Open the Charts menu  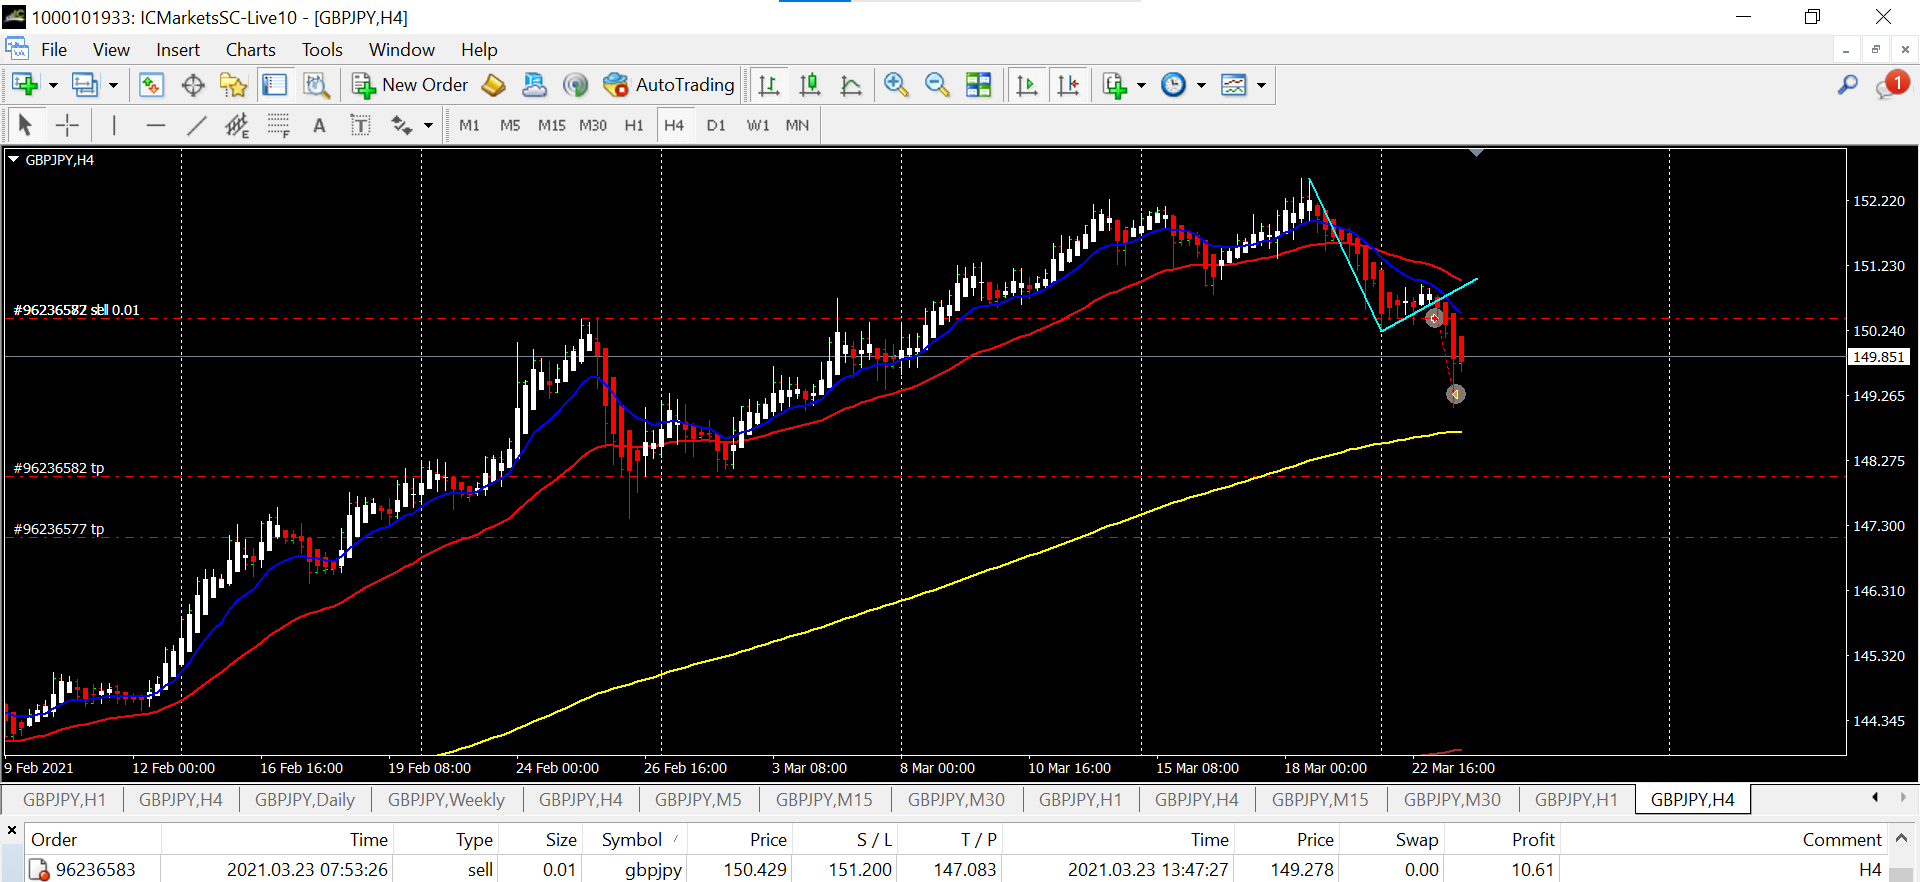click(250, 50)
